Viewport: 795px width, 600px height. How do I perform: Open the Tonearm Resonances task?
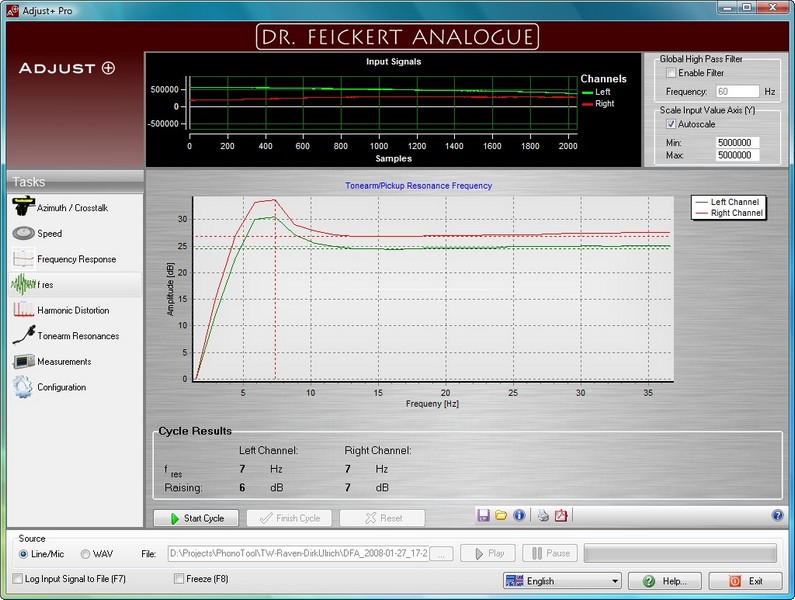(77, 336)
